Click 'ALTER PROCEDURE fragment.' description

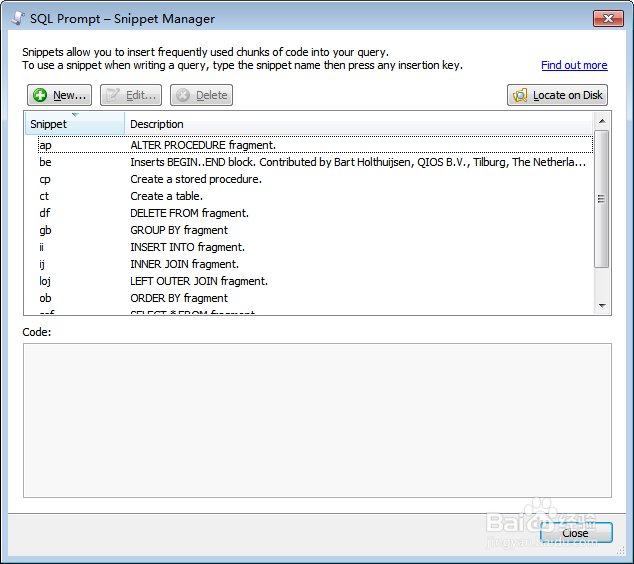click(203, 145)
